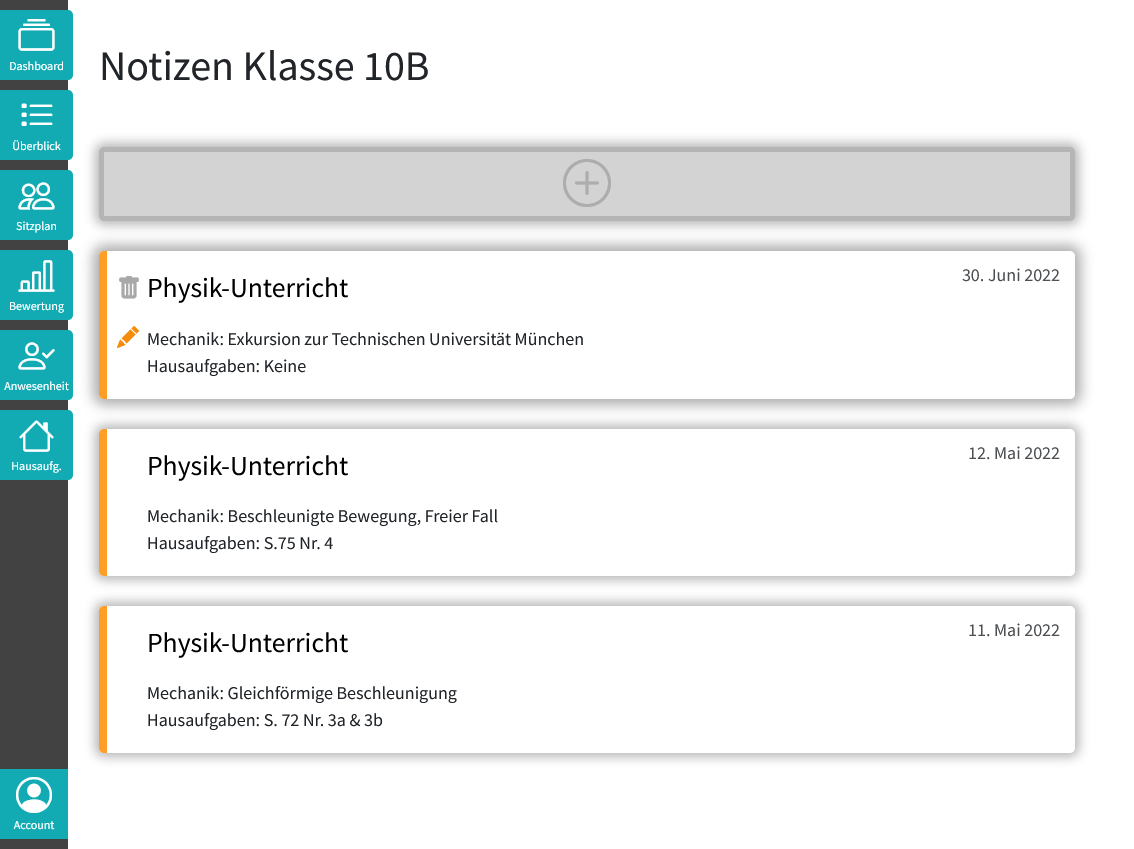Select the Hausaufgaben: S.75 Nr. 4 text
The image size is (1134, 849).
point(241,543)
